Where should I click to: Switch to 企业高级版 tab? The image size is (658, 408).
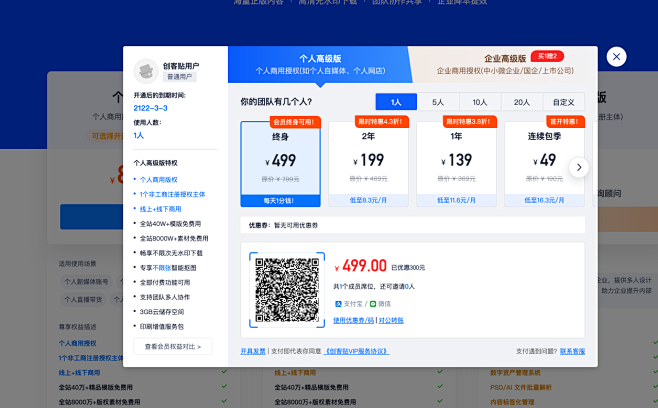(x=505, y=64)
